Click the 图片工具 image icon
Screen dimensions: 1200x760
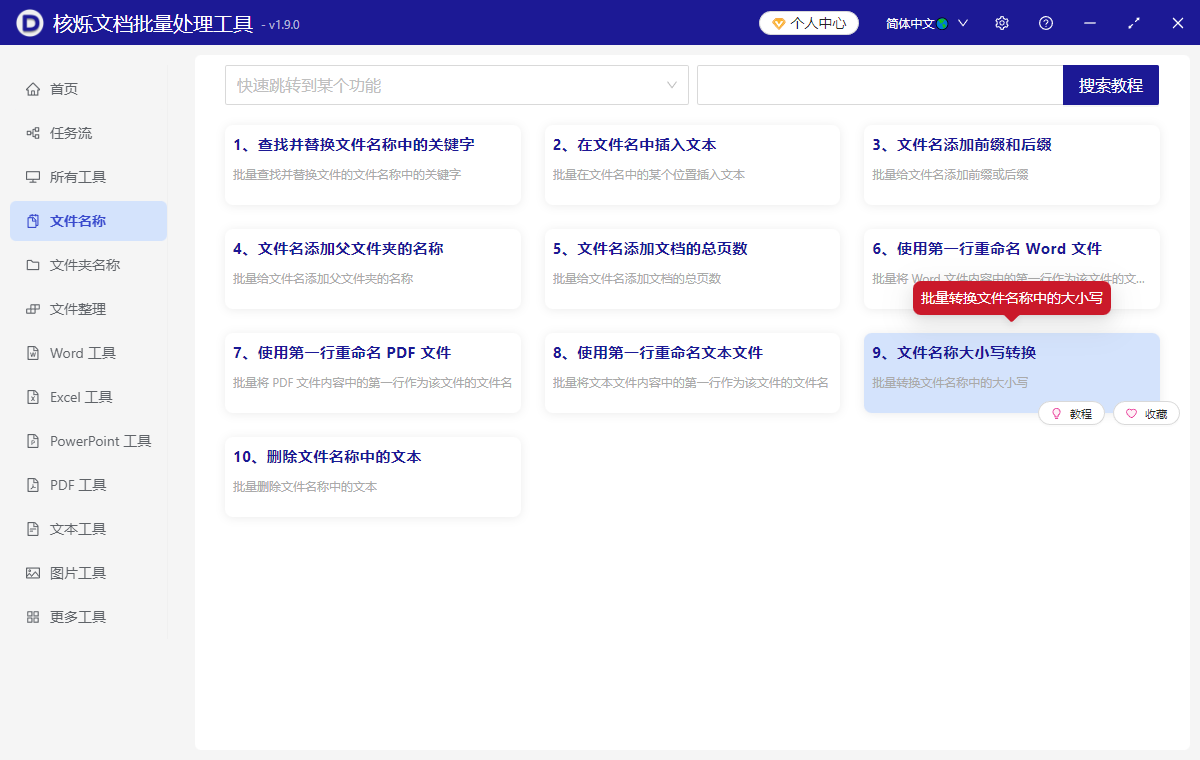pos(33,573)
